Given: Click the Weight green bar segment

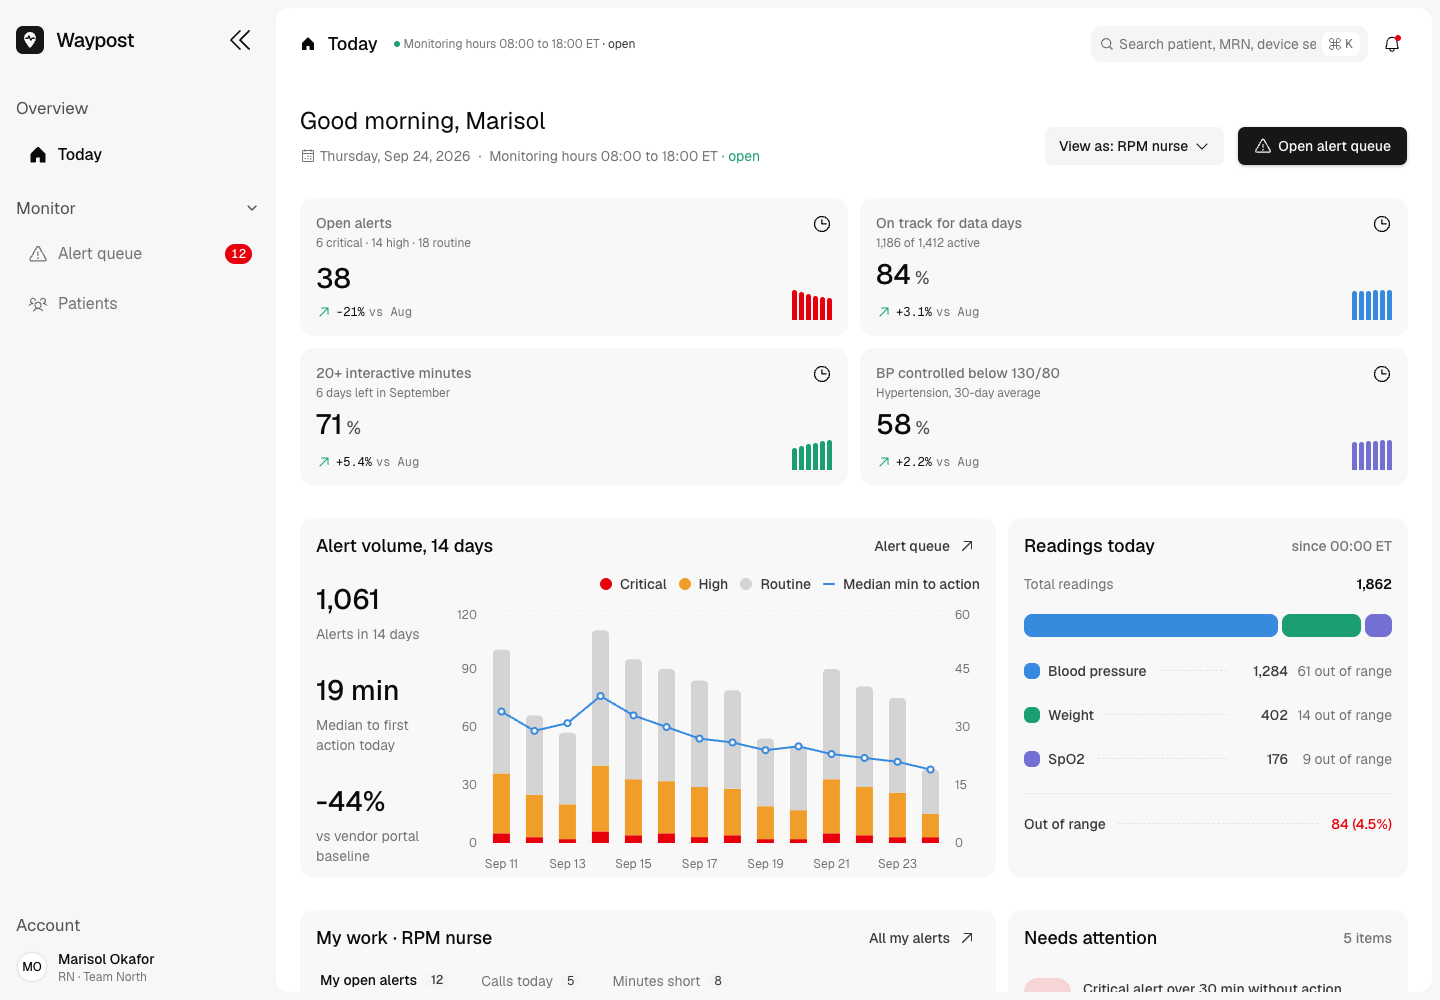Looking at the screenshot, I should point(1321,626).
